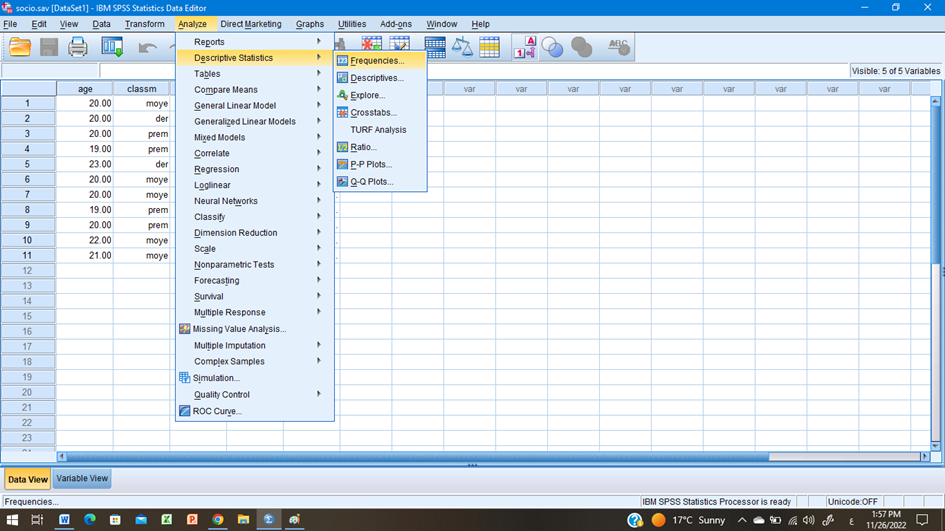Click the Value Labels icon in toolbar
945x531 pixels.
tap(525, 47)
